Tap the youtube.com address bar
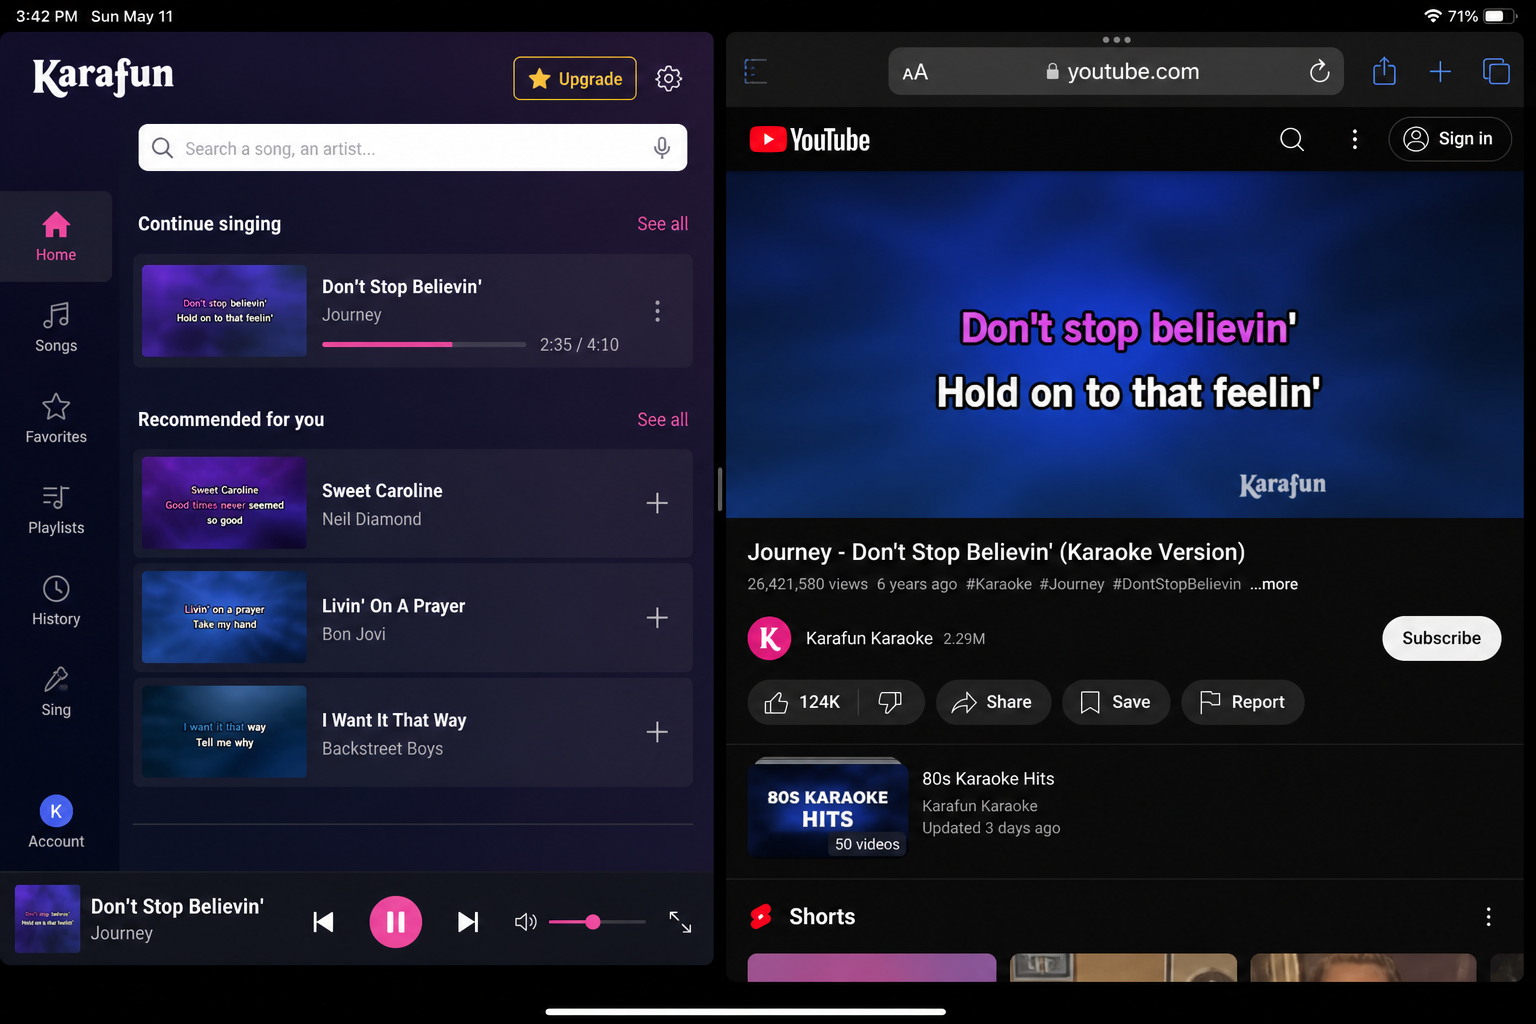1536x1024 pixels. (x=1116, y=71)
